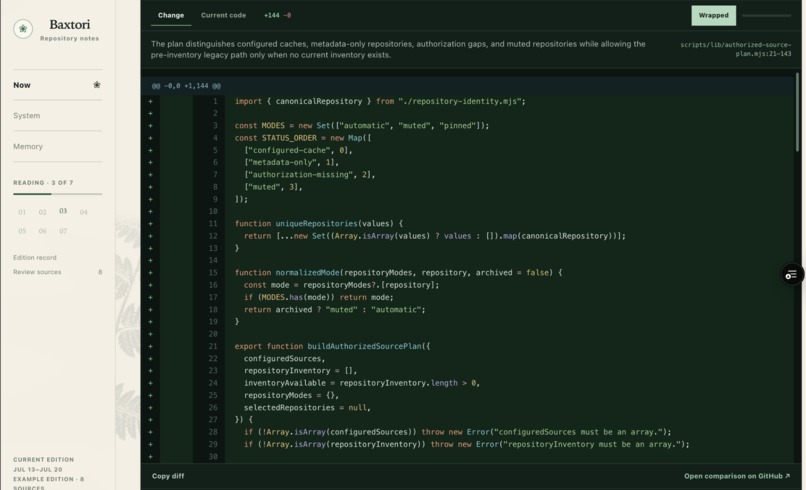806x490 pixels.
Task: Click the code panel vertical scrollbar
Action: (x=798, y=112)
